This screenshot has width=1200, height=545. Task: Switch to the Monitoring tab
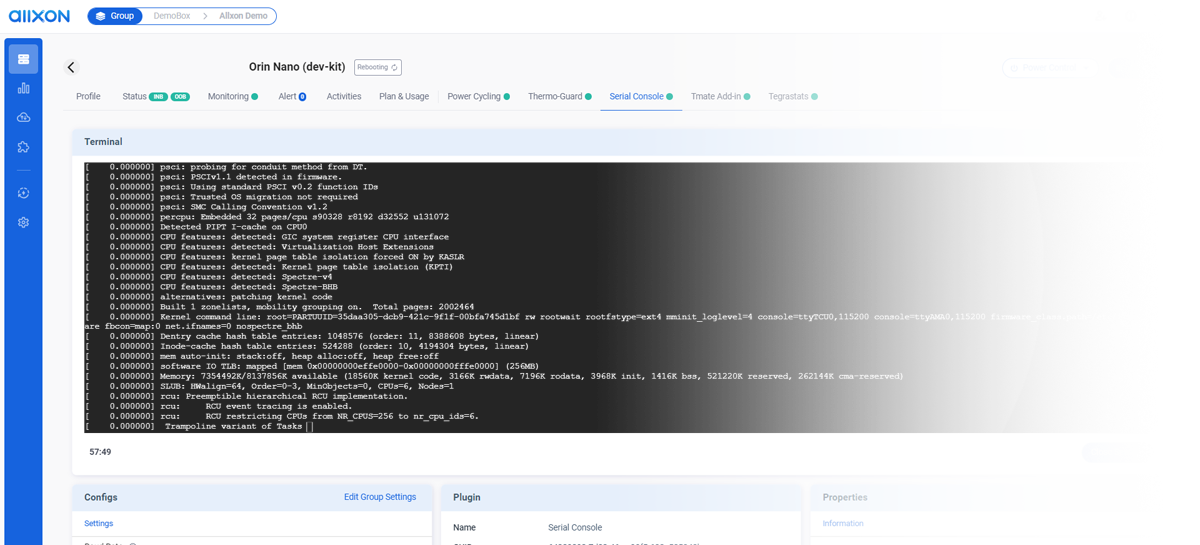click(228, 97)
